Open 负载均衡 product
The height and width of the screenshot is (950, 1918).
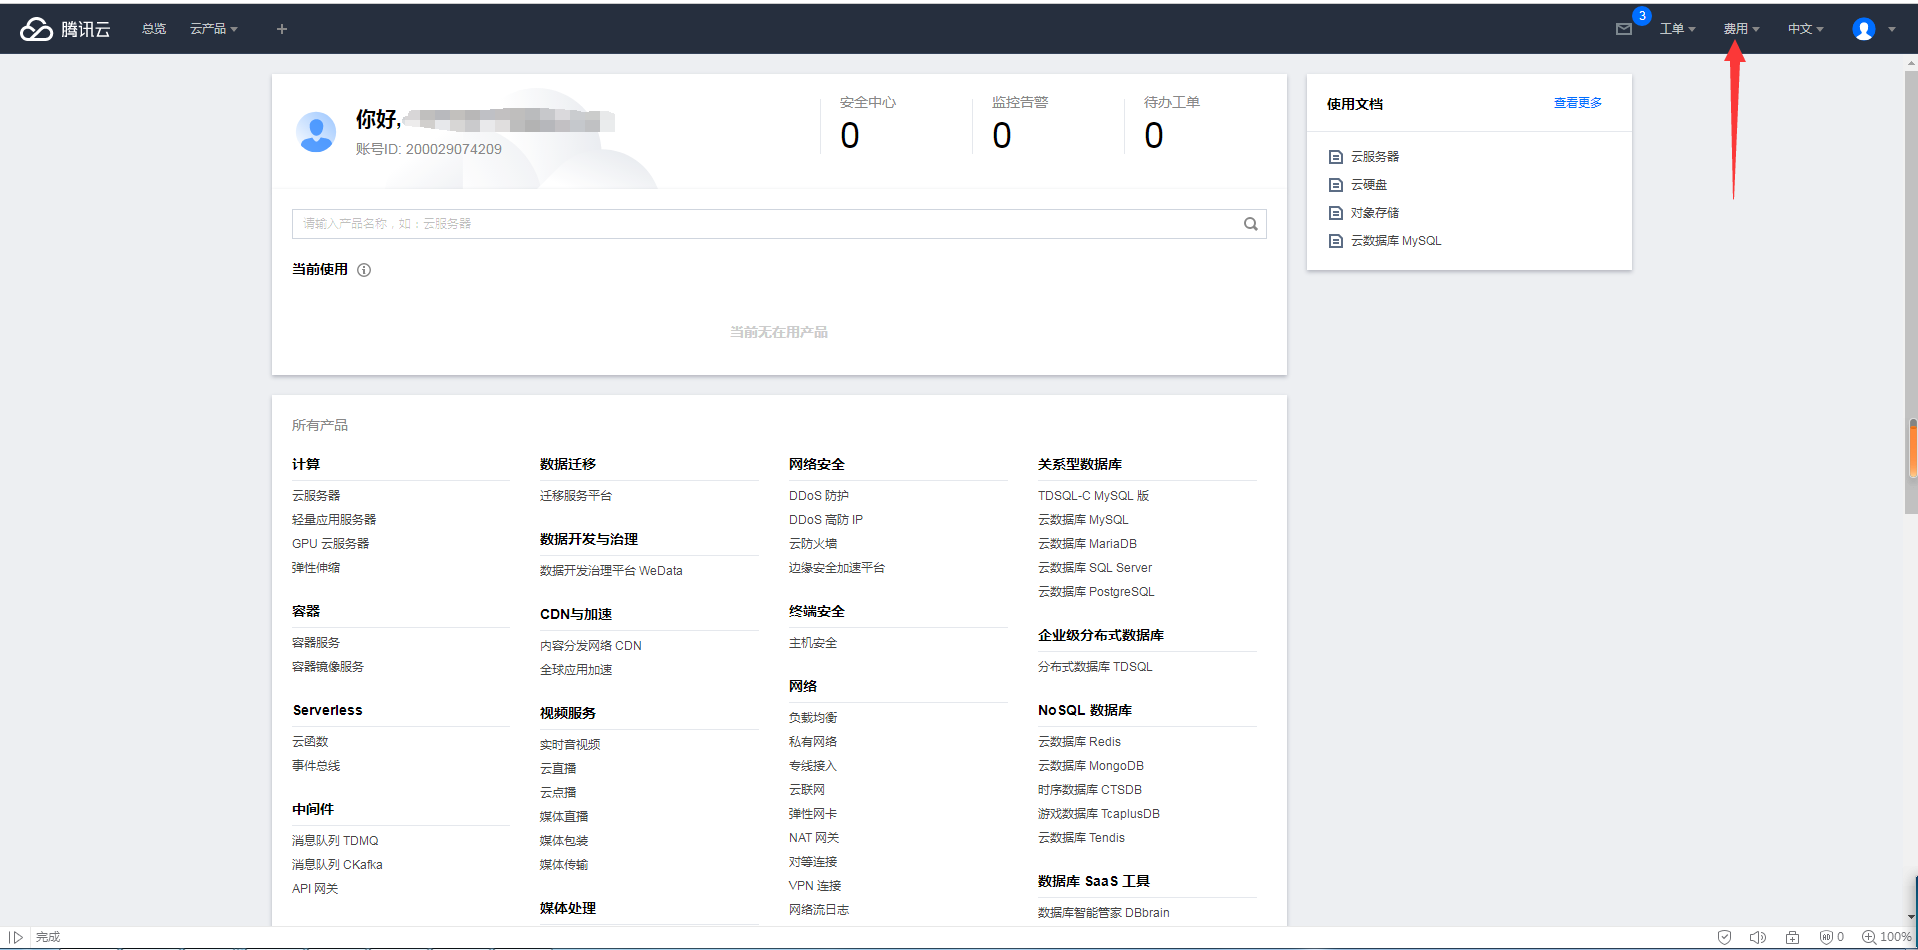(813, 718)
